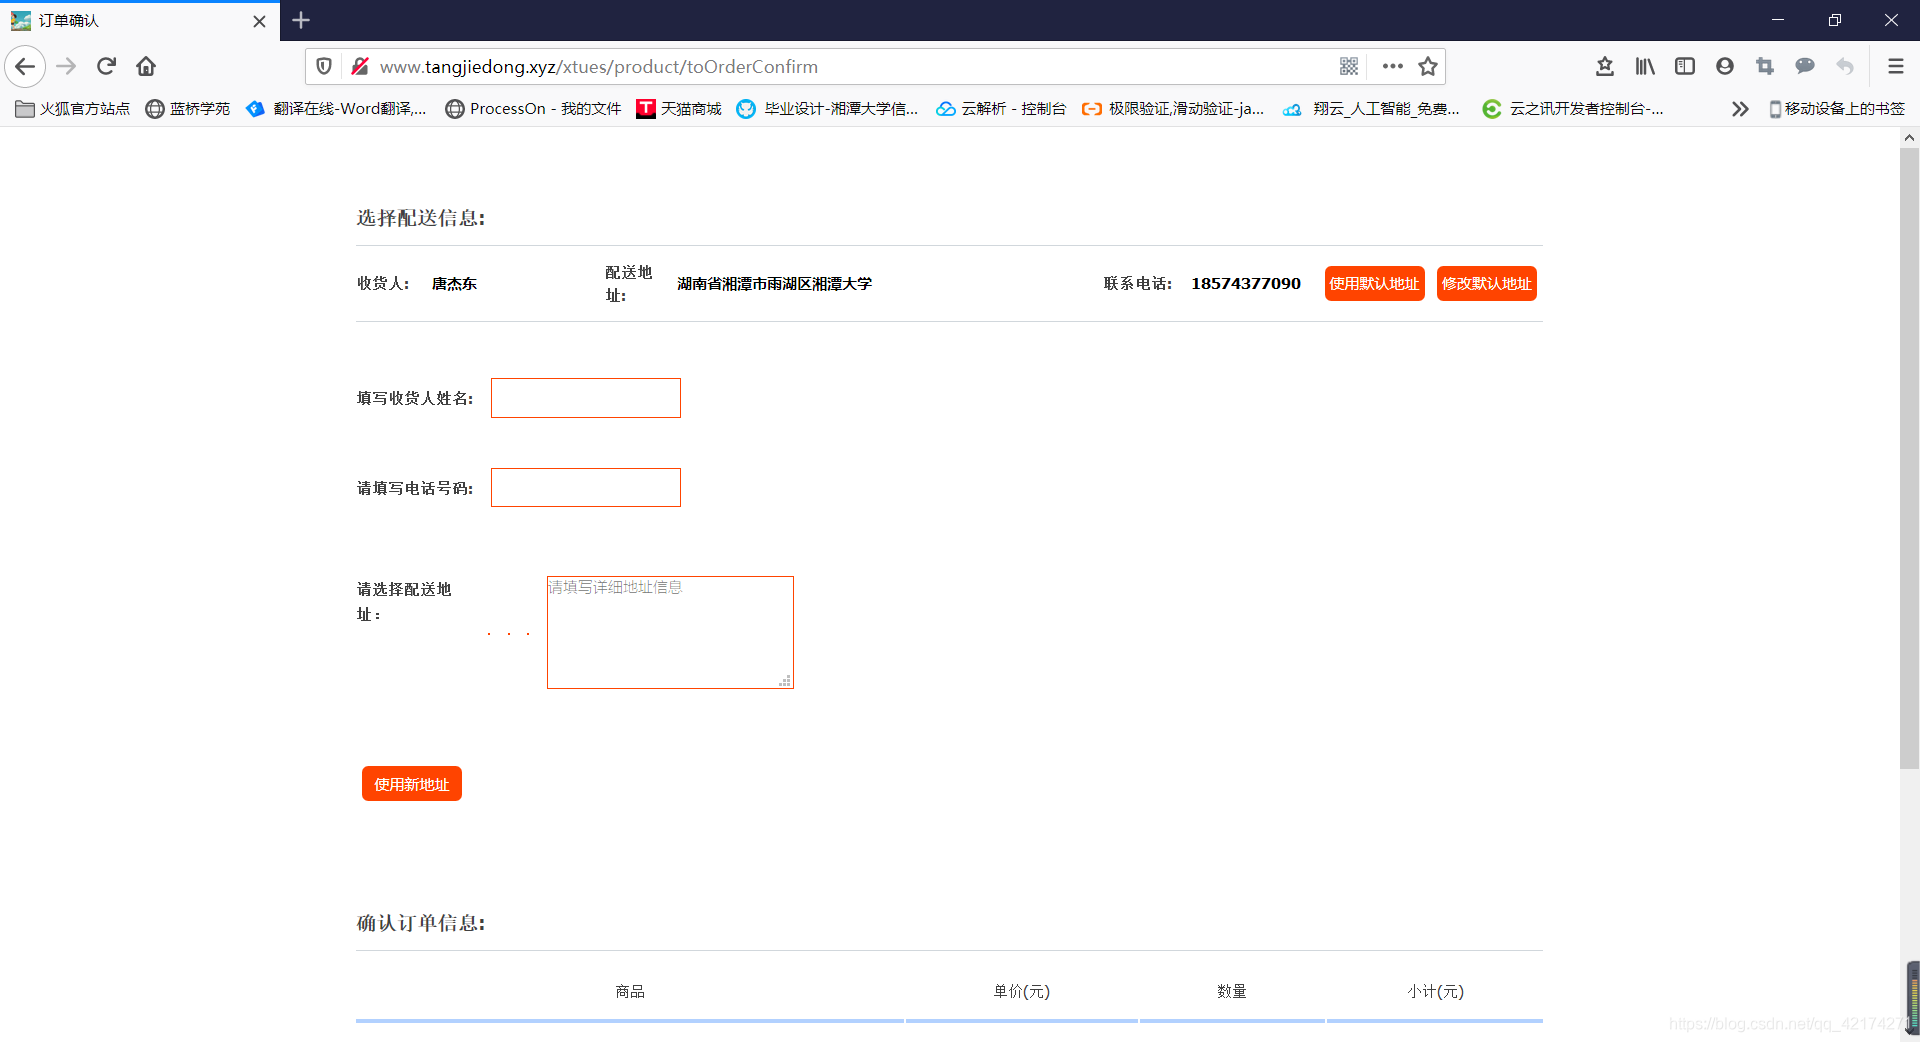
Task: Open ProcessOn 我的文件 bookmark
Action: [x=533, y=109]
